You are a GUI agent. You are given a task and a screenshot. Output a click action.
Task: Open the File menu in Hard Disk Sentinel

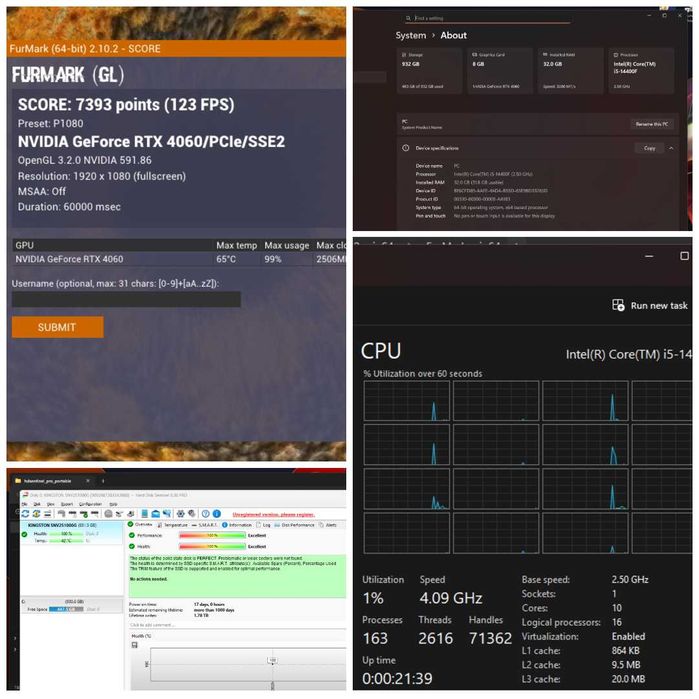coord(24,504)
